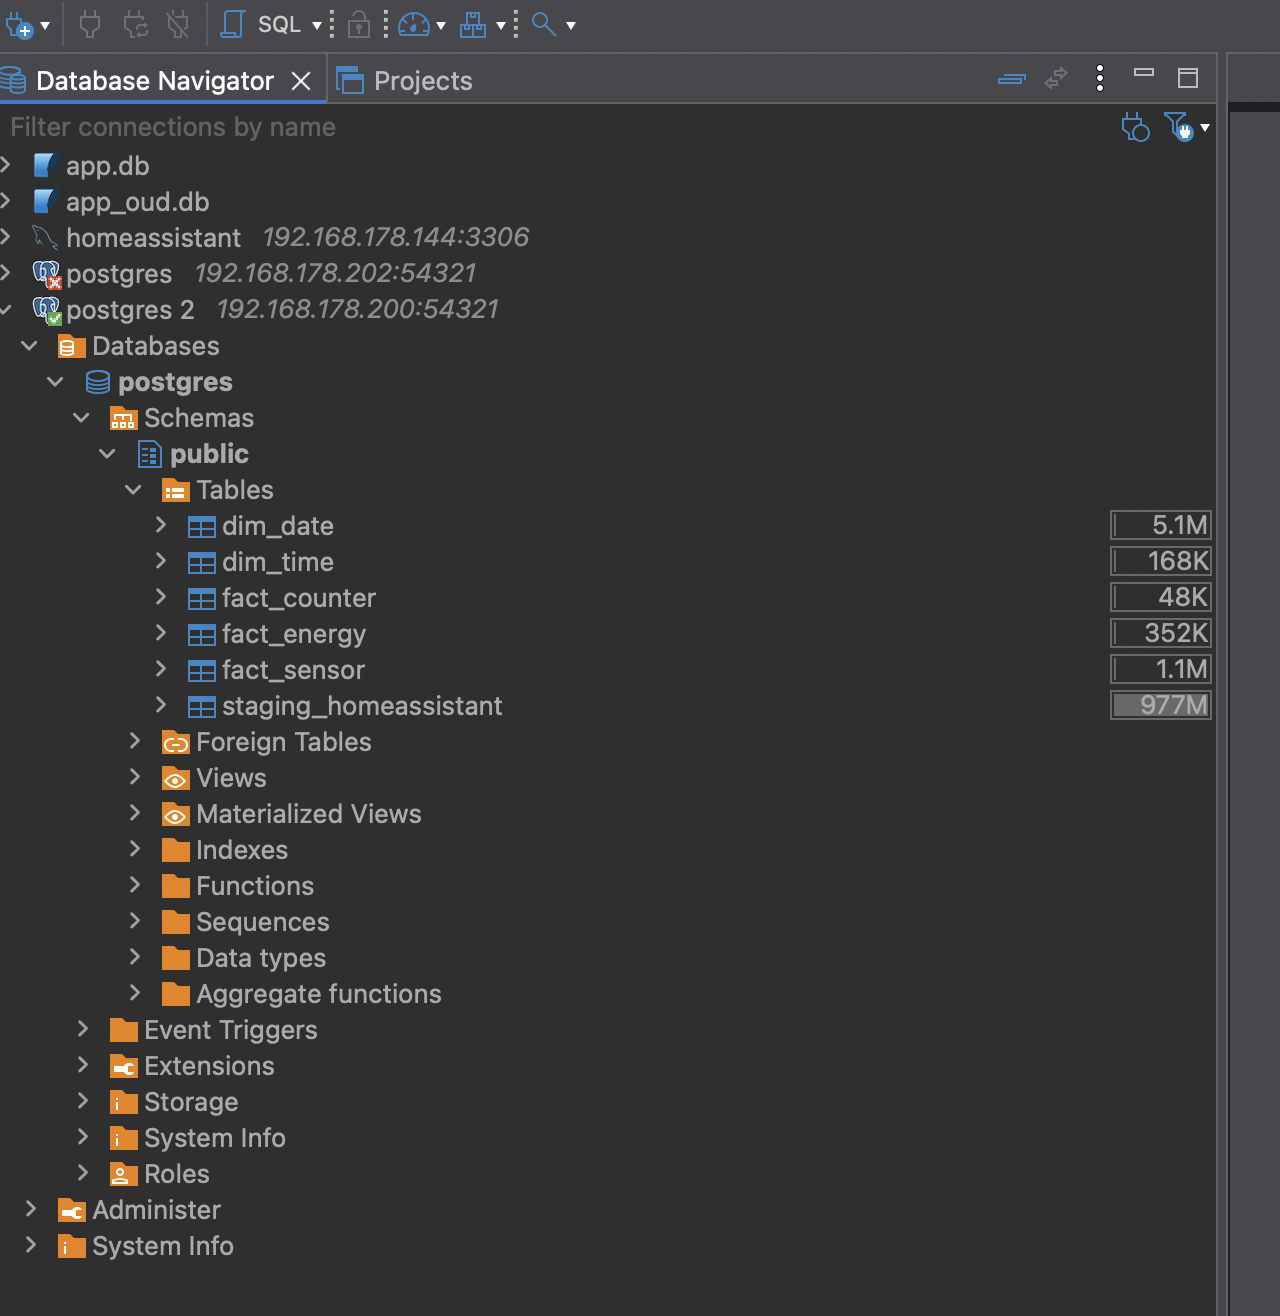Switch to the Projects tab

(x=405, y=81)
